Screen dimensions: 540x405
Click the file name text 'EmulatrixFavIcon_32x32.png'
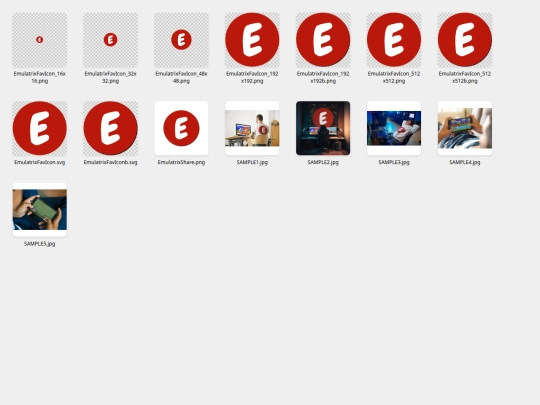tap(111, 77)
